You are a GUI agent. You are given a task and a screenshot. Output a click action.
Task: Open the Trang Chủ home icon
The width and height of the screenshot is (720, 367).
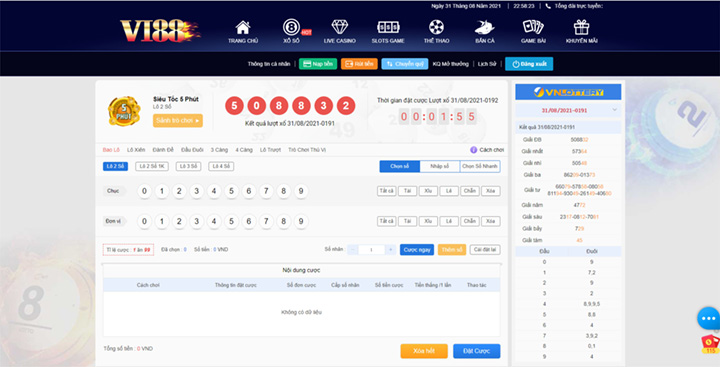pos(243,28)
